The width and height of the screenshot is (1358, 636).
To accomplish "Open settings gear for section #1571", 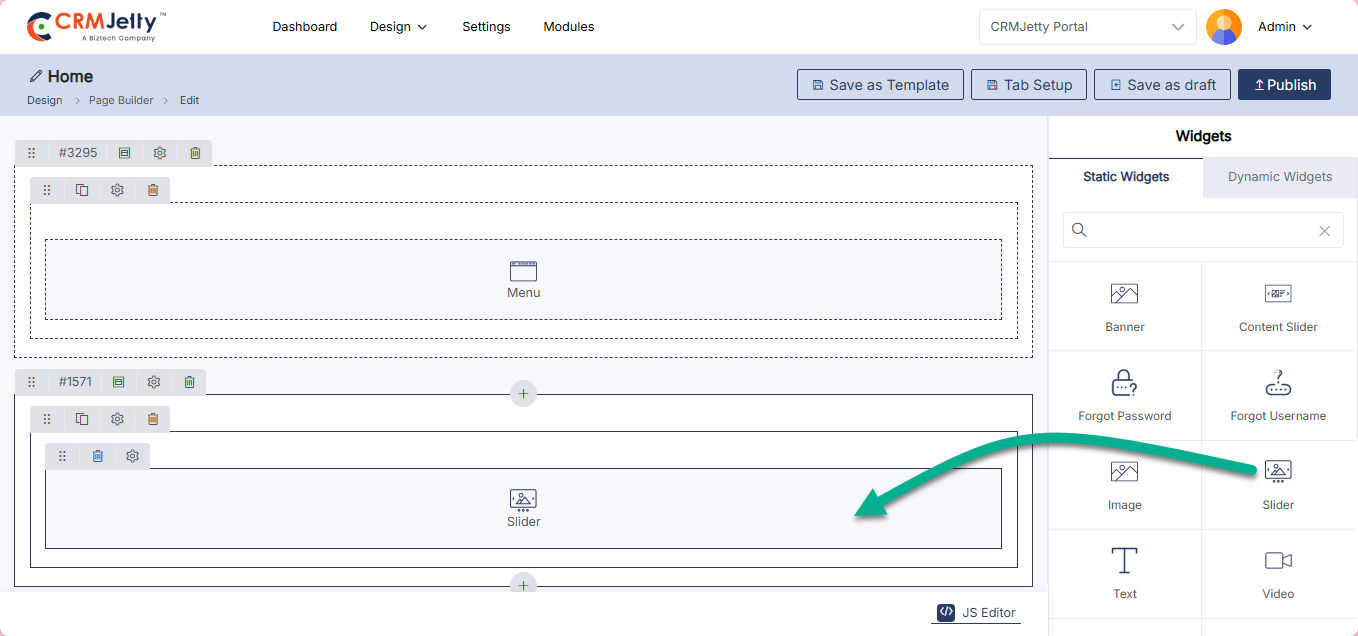I will [x=154, y=382].
